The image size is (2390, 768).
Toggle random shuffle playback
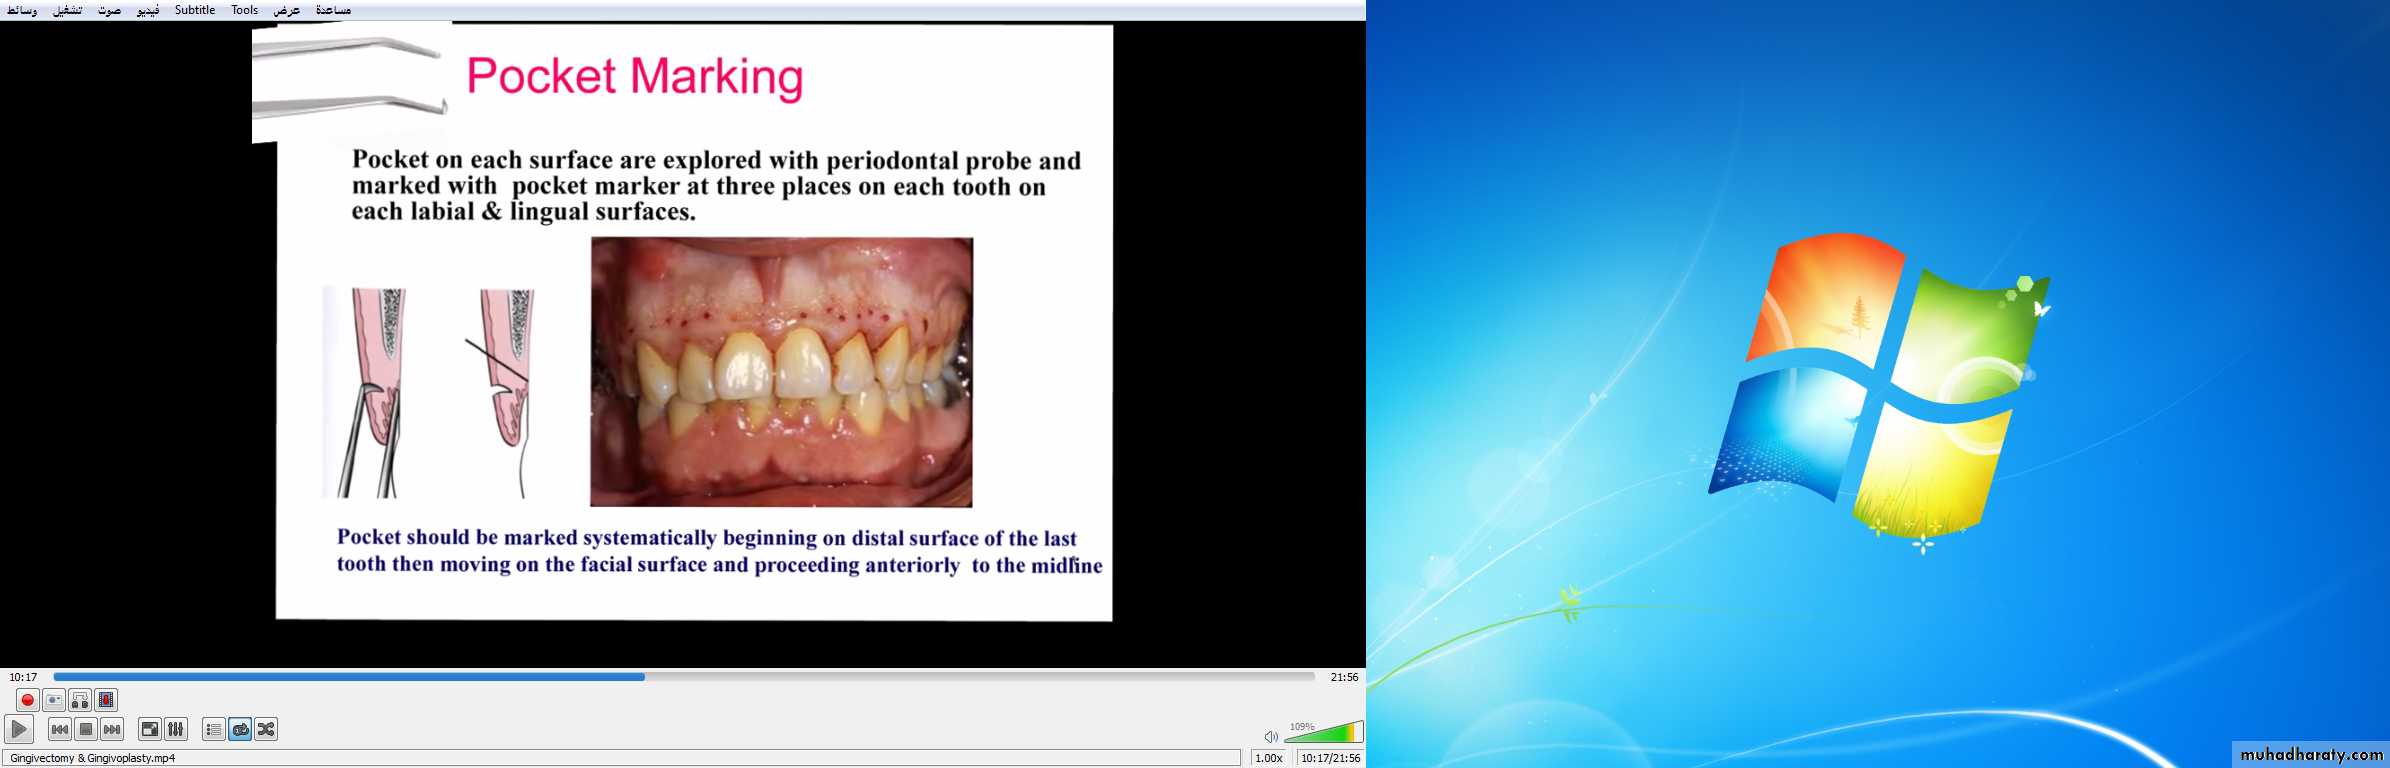(x=266, y=730)
